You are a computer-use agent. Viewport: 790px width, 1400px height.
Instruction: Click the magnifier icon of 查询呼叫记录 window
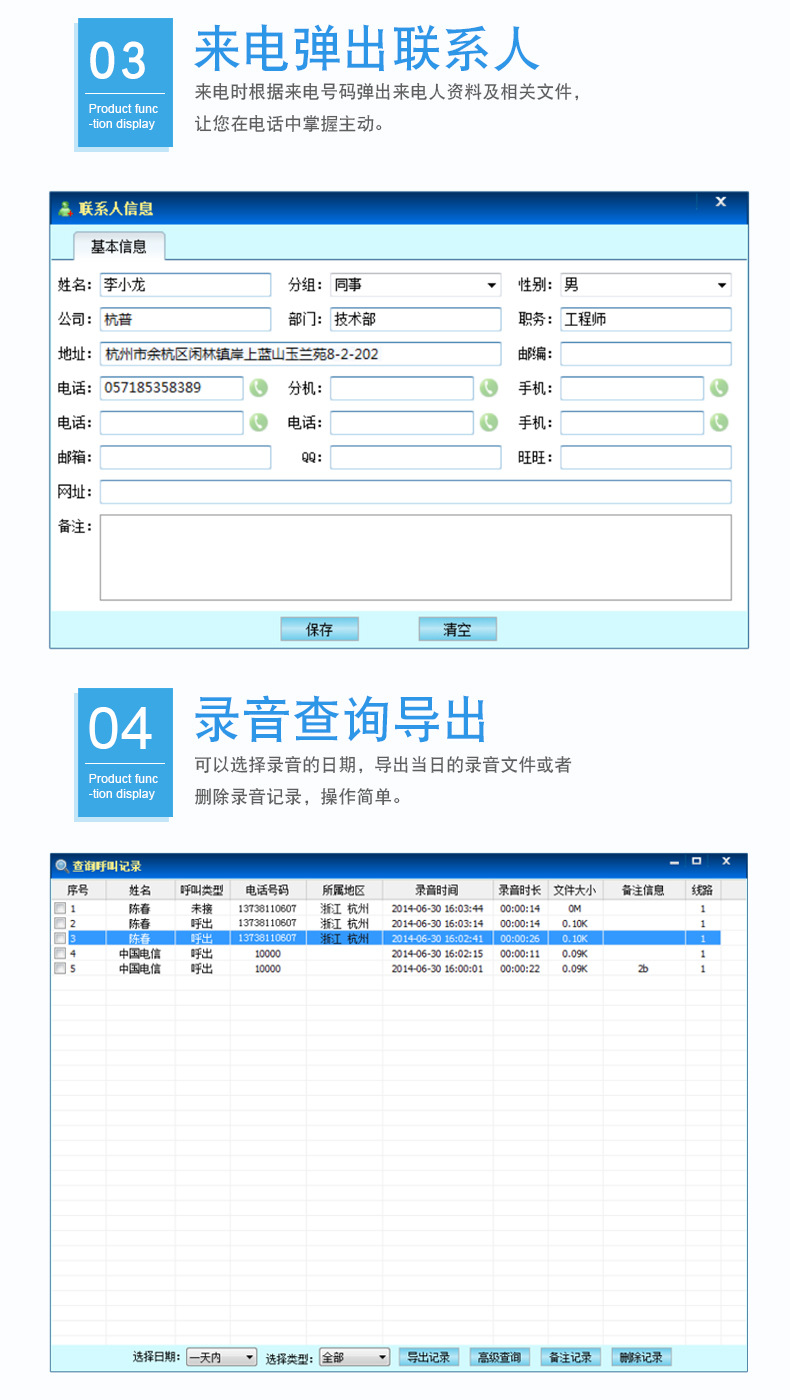[62, 866]
